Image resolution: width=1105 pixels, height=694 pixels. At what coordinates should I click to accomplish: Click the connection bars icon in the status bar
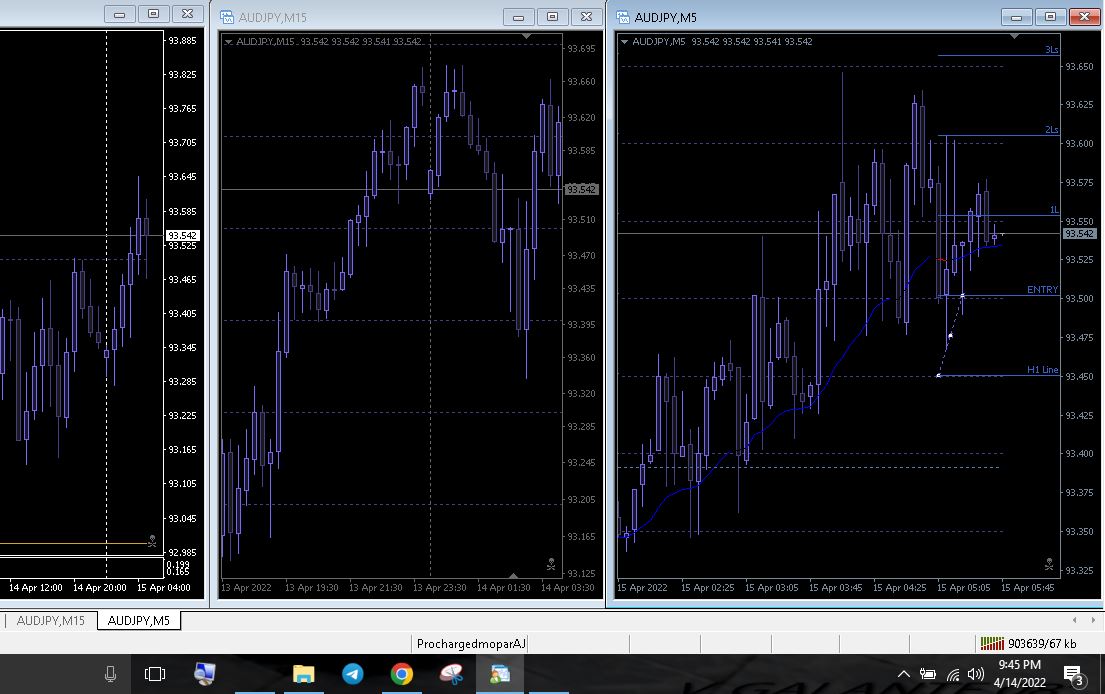click(x=992, y=643)
